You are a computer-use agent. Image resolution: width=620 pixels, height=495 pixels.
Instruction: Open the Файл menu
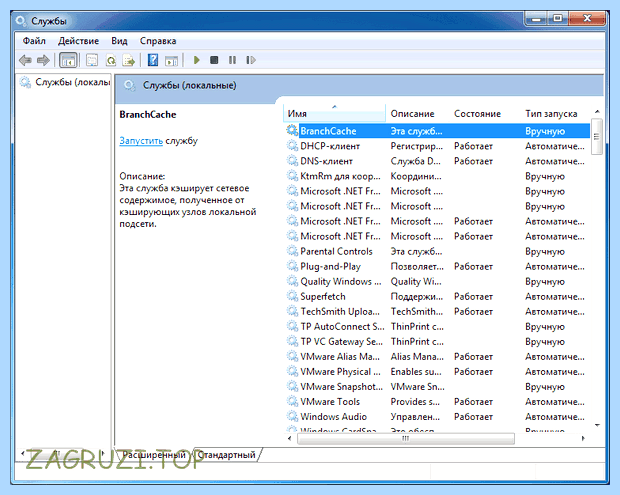tap(34, 41)
